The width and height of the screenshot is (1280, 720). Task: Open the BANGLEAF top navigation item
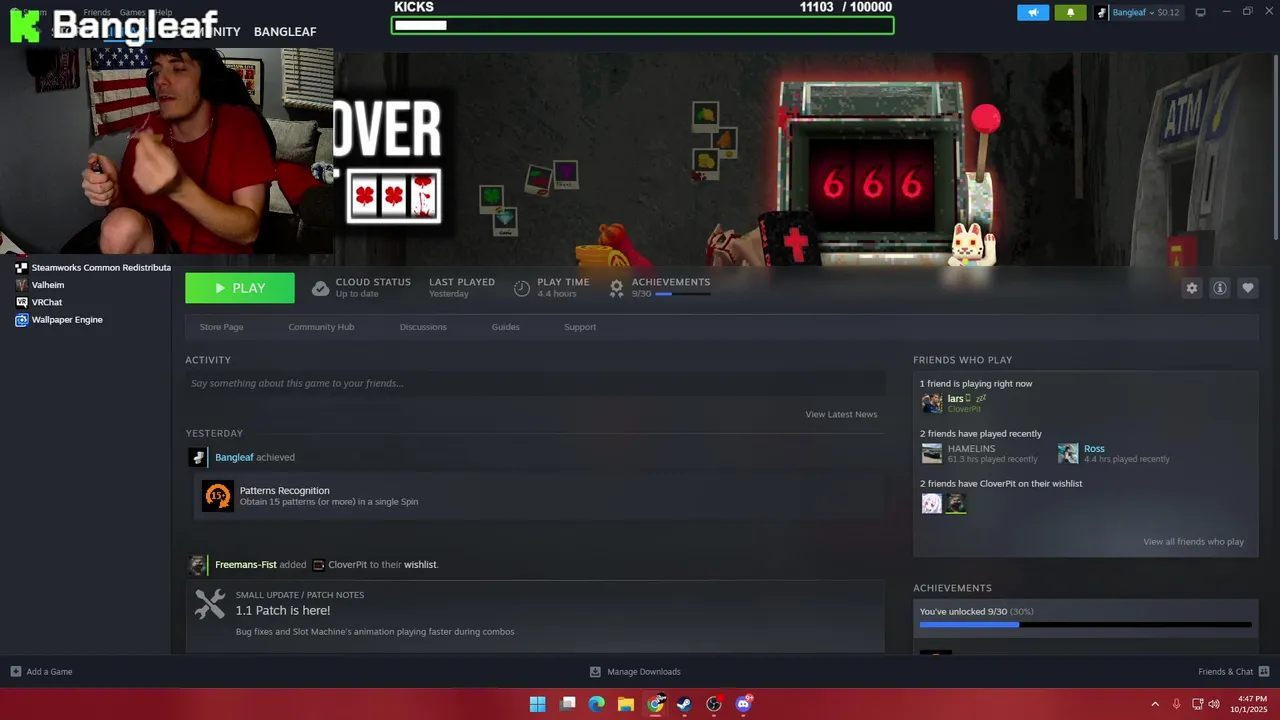pos(285,32)
